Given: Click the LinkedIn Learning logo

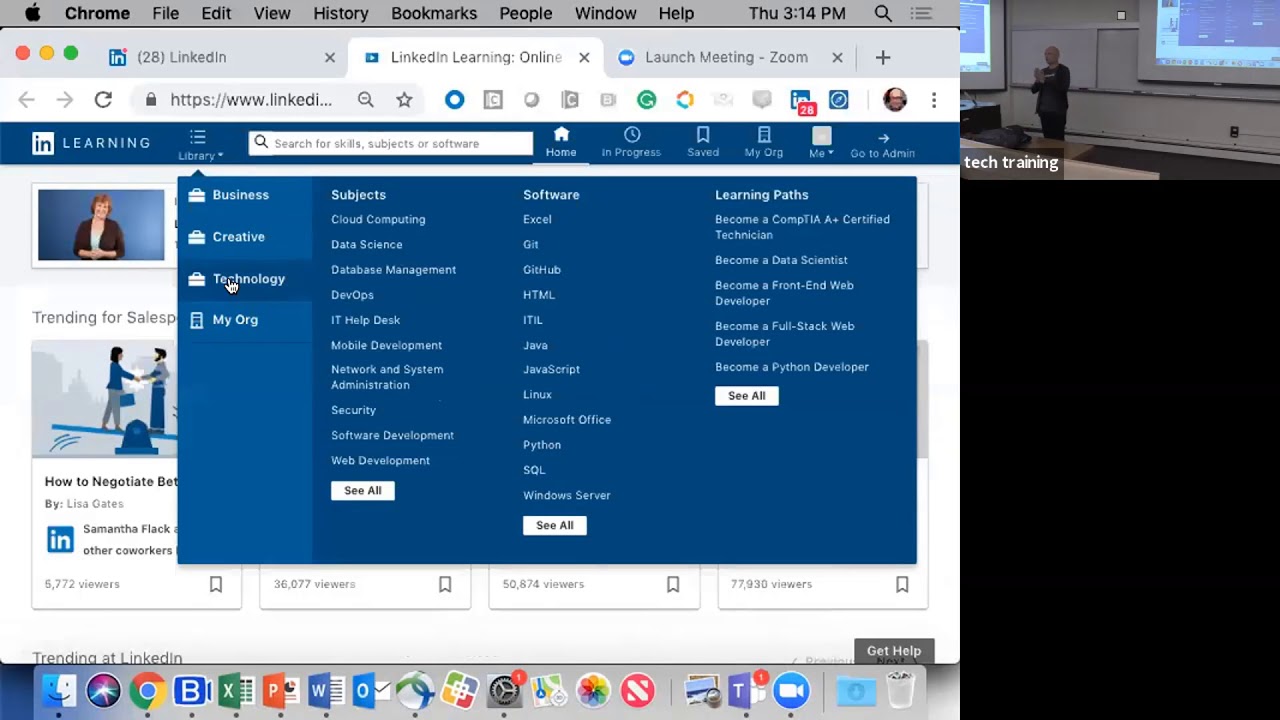Looking at the screenshot, I should tap(91, 143).
